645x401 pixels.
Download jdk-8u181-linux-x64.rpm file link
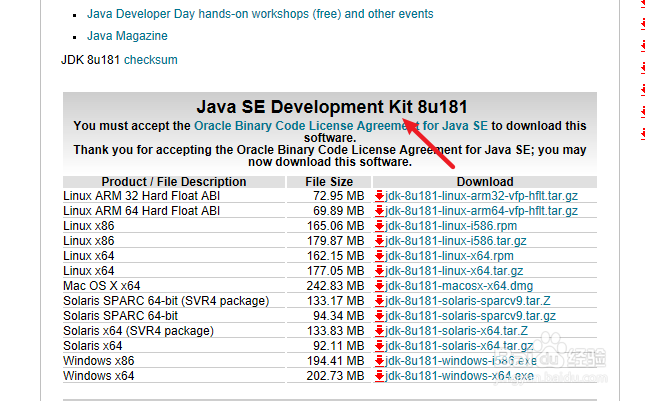pyautogui.click(x=449, y=256)
